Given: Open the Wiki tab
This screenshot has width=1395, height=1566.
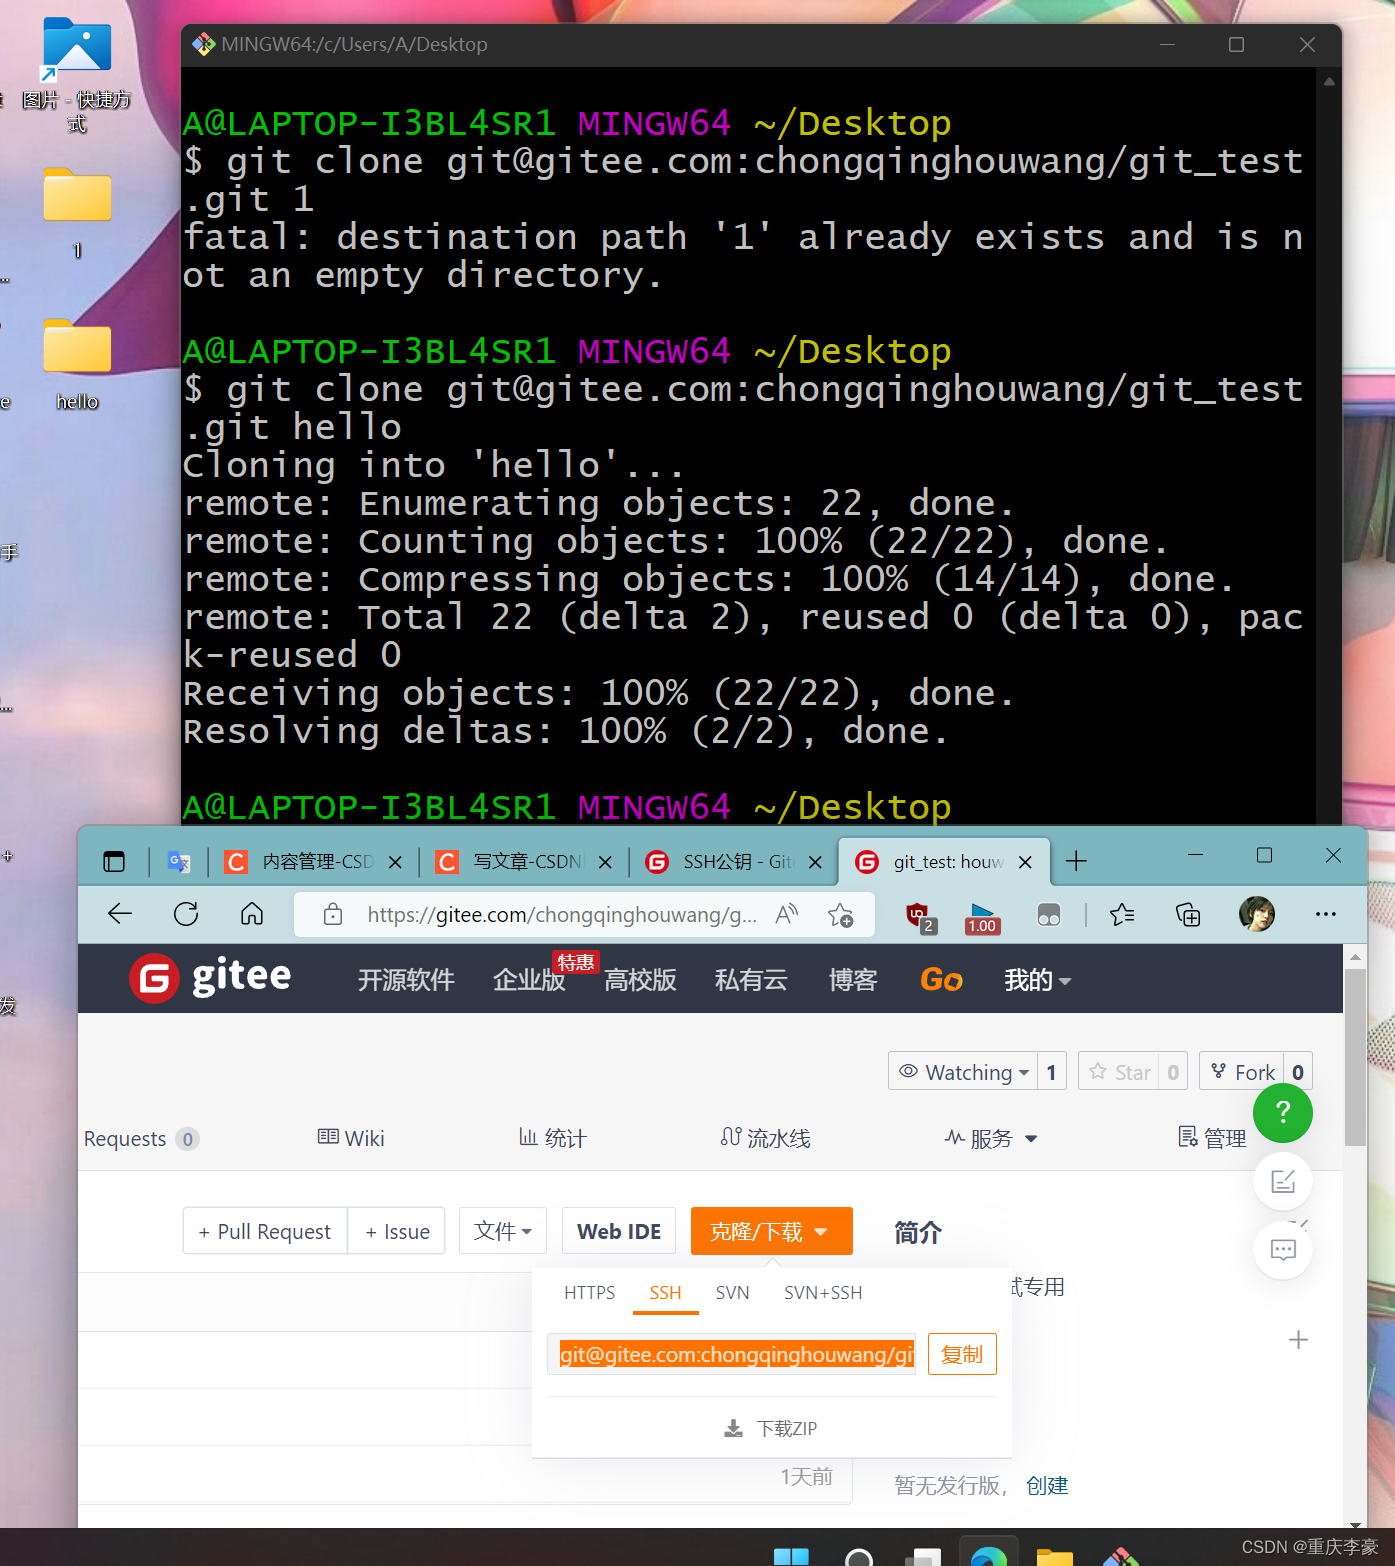Looking at the screenshot, I should pyautogui.click(x=351, y=1138).
